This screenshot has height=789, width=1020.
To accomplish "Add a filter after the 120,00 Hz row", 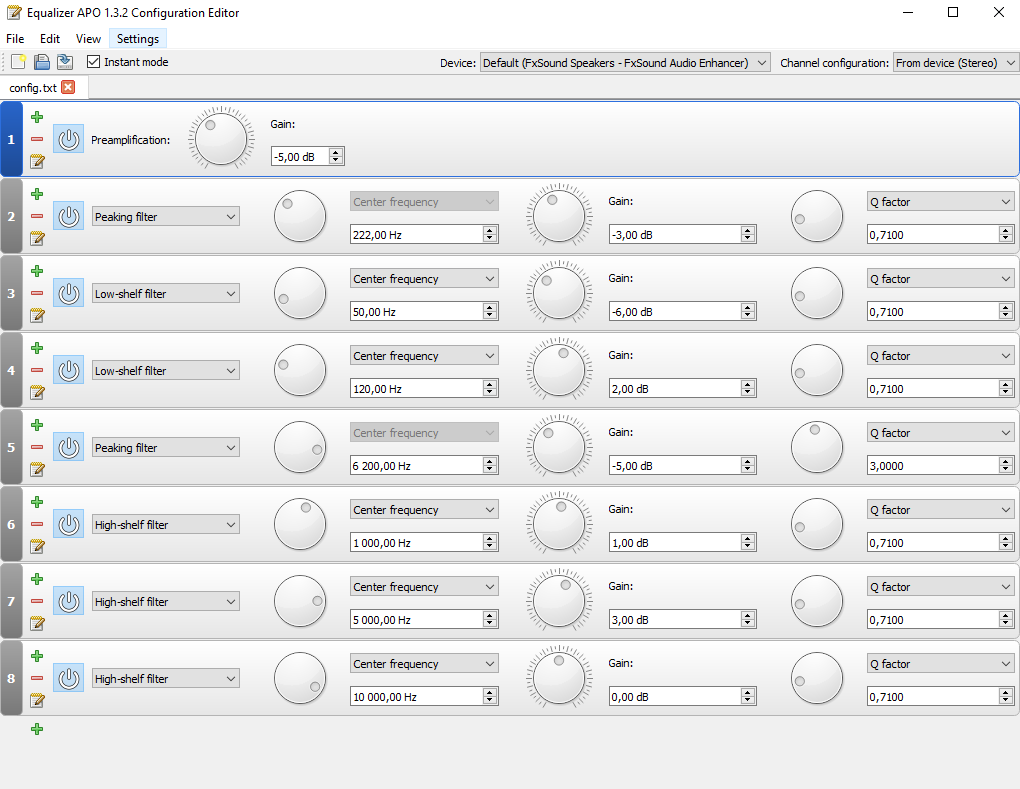I will tap(37, 348).
